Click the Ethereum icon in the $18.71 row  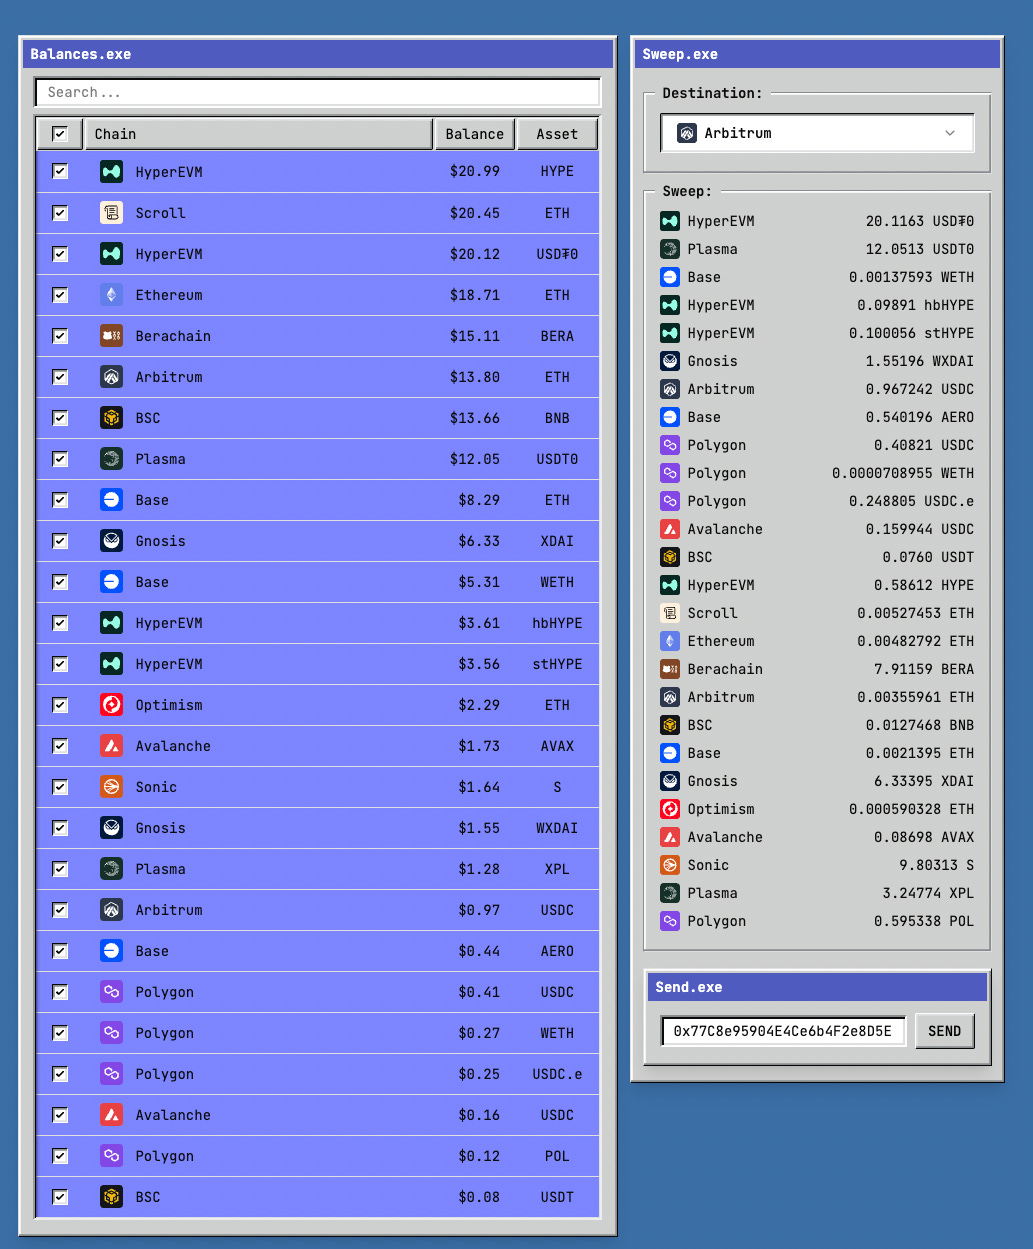click(111, 294)
